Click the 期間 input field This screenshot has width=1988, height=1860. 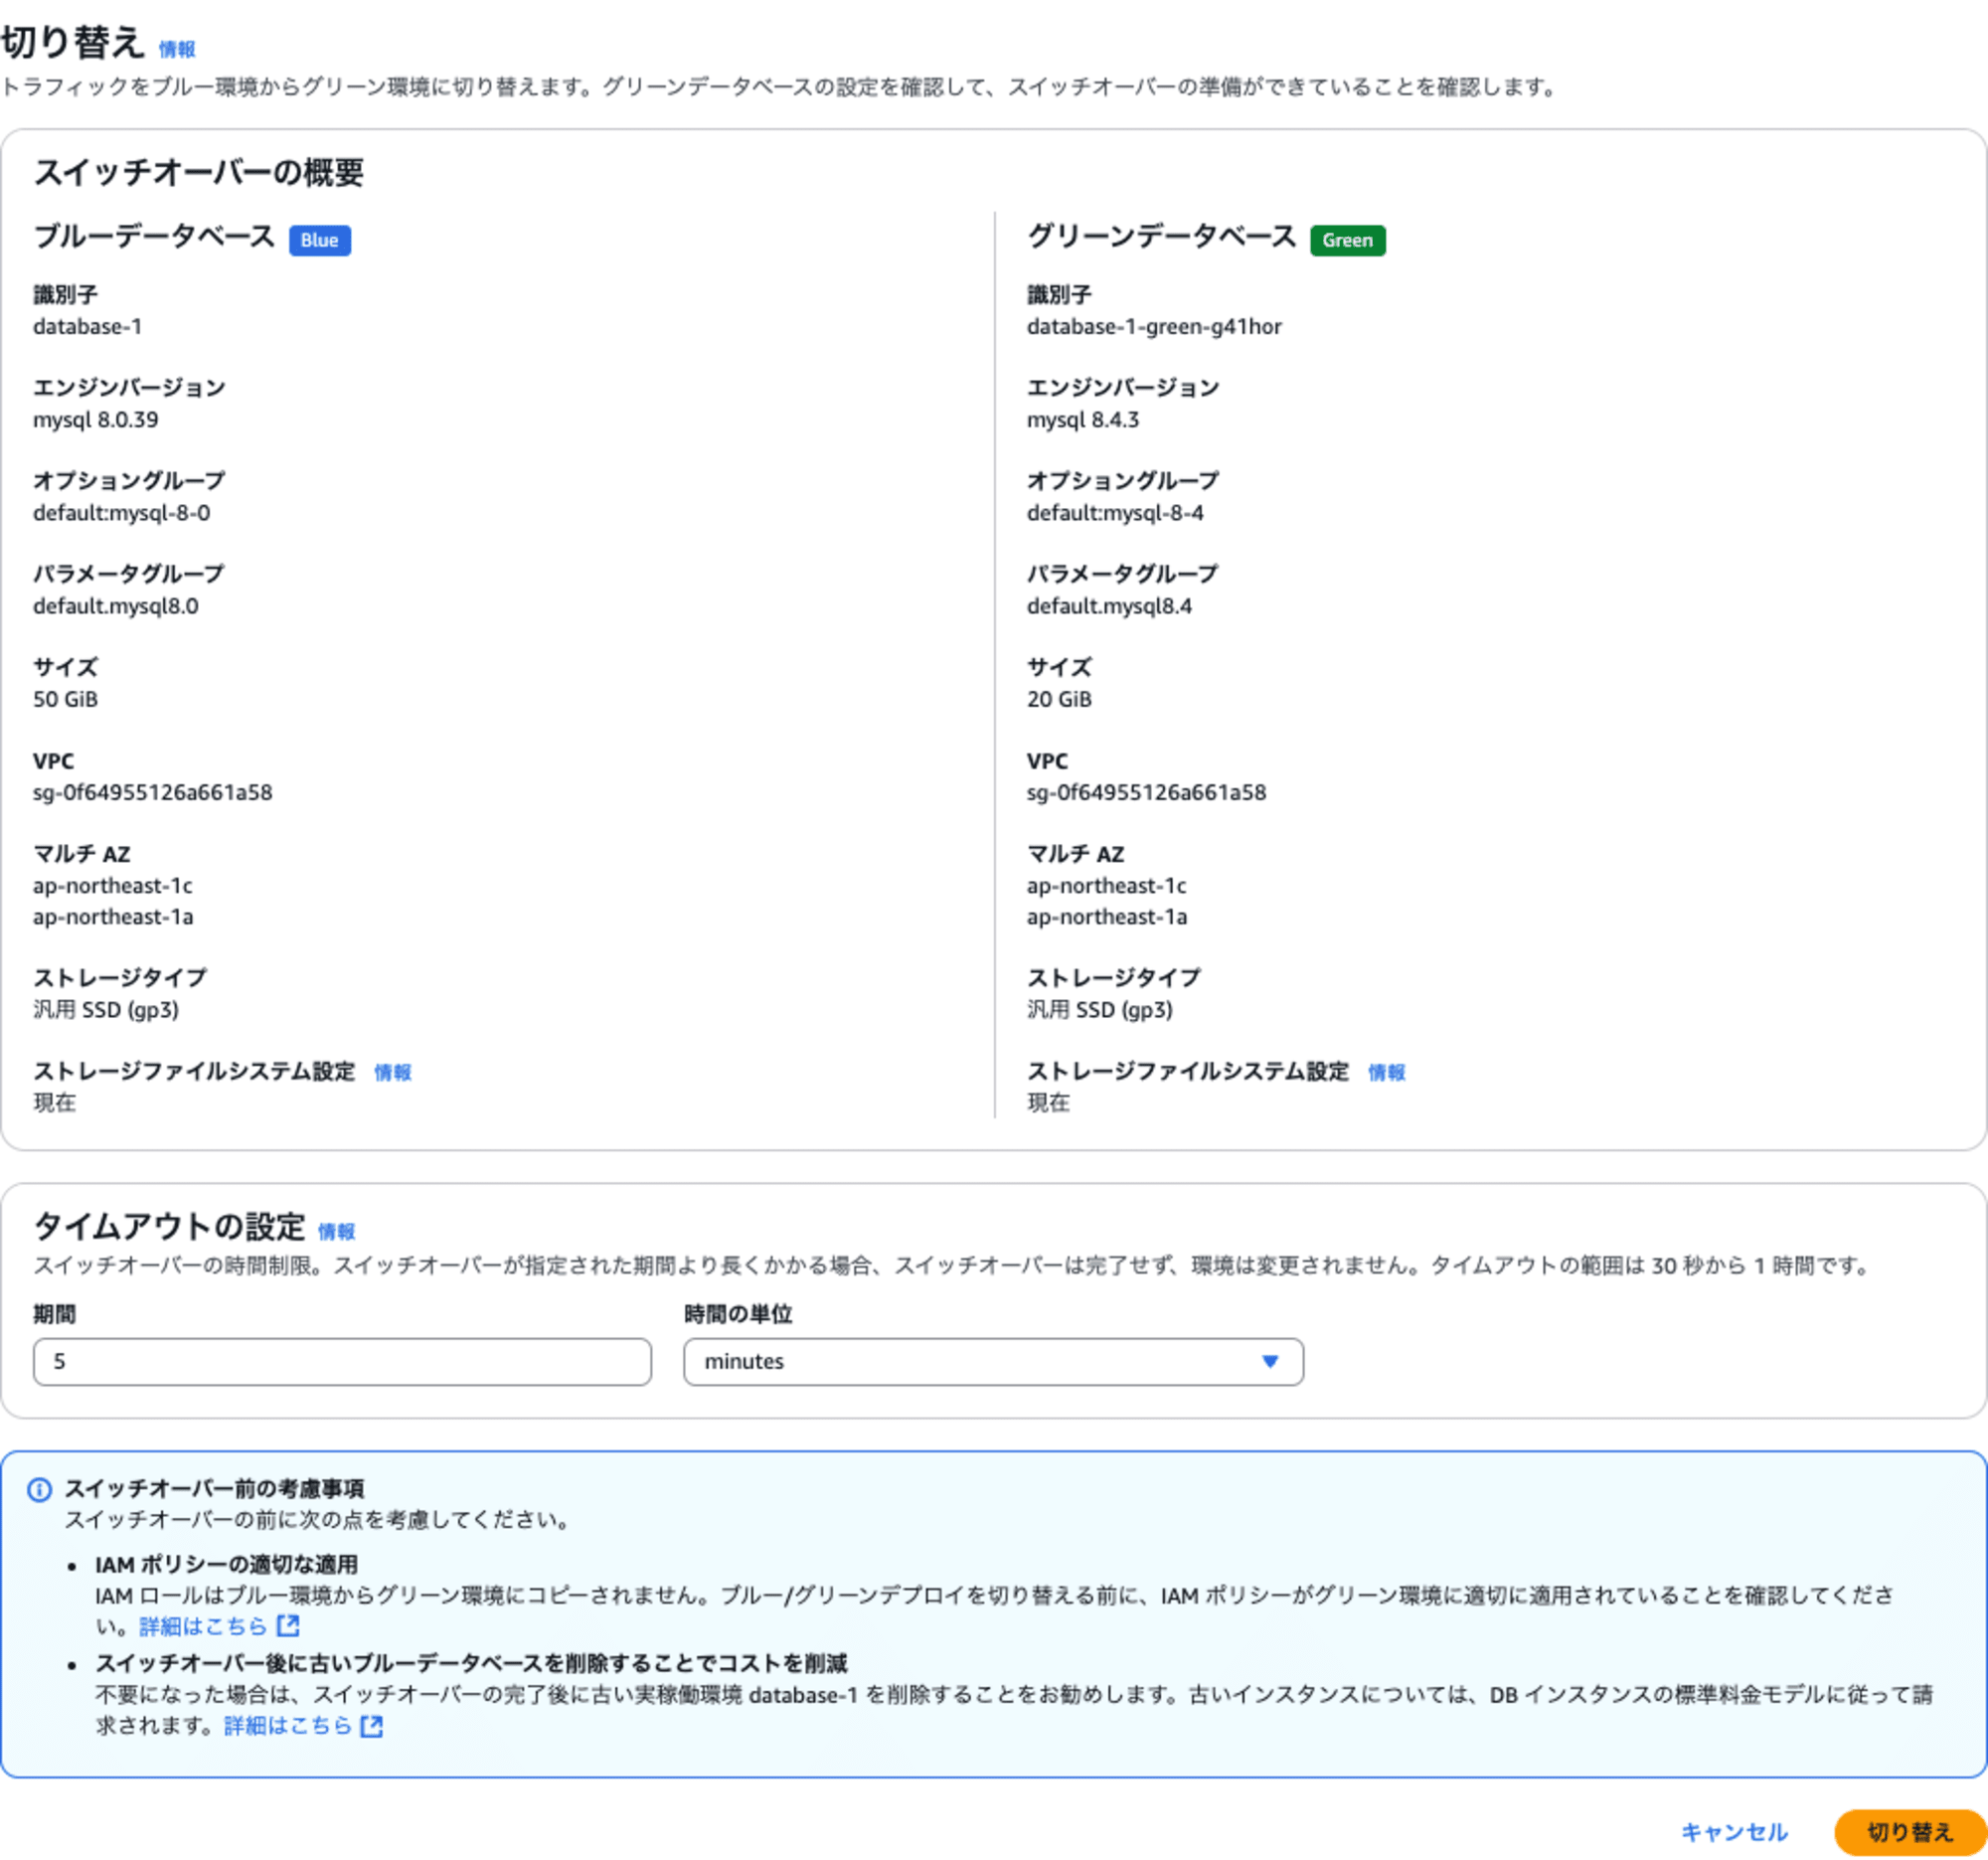click(342, 1361)
